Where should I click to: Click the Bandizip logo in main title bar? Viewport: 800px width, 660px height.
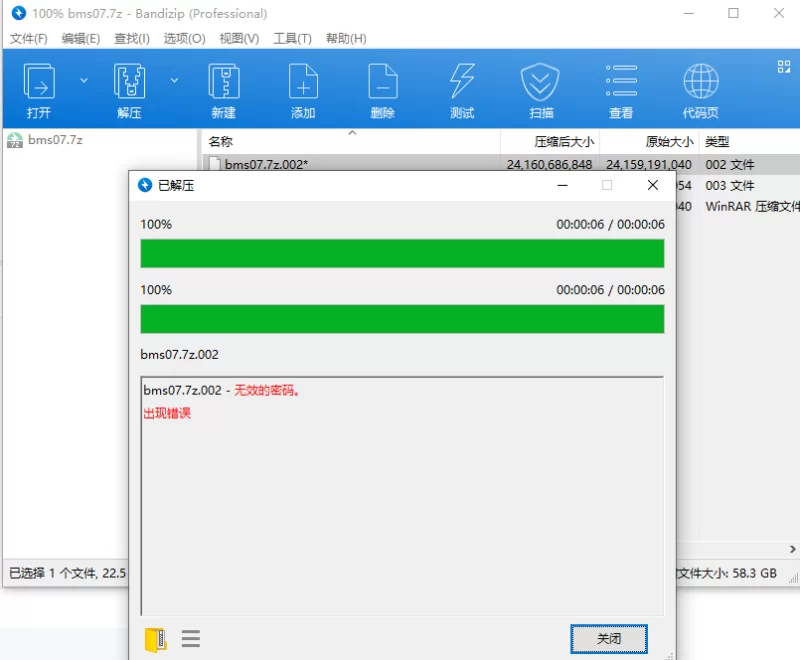18,13
